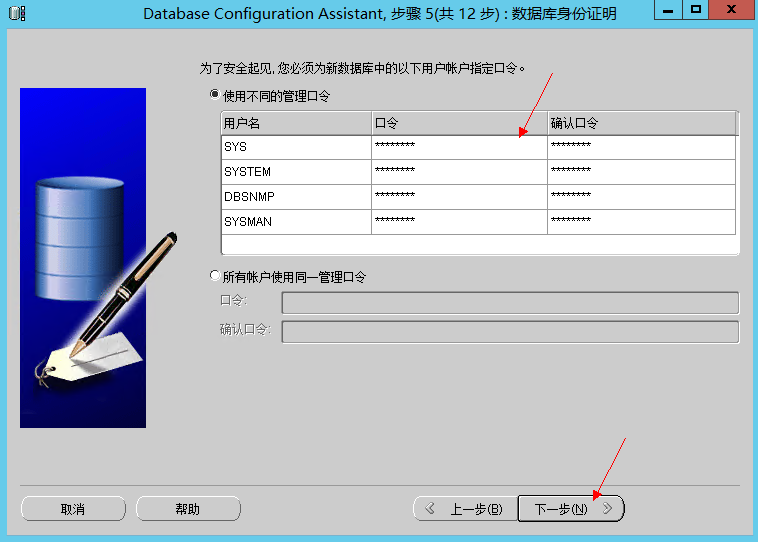Go back with the 上一步(B) button
The width and height of the screenshot is (758, 542).
tap(465, 509)
